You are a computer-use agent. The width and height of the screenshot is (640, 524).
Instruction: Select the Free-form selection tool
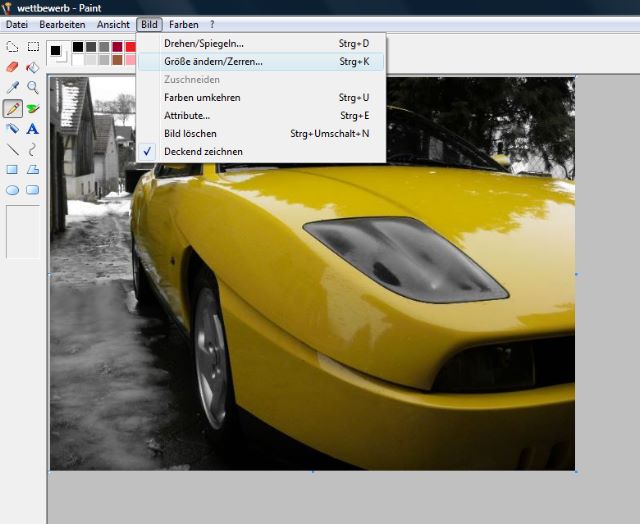tap(13, 46)
